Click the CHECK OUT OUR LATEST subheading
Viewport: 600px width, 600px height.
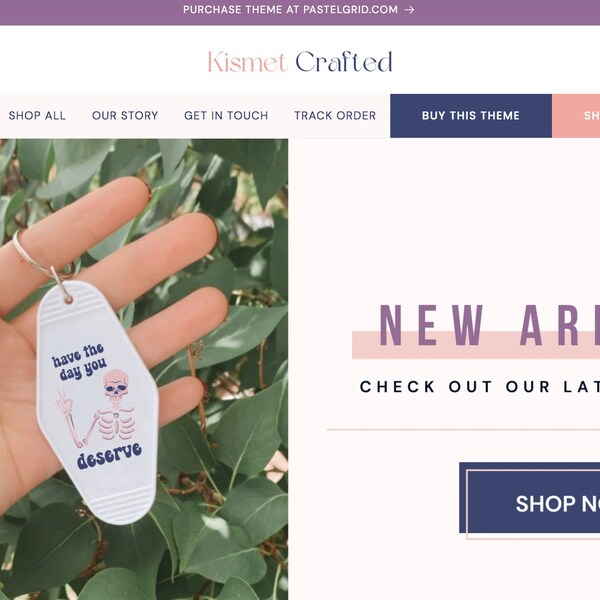click(479, 387)
